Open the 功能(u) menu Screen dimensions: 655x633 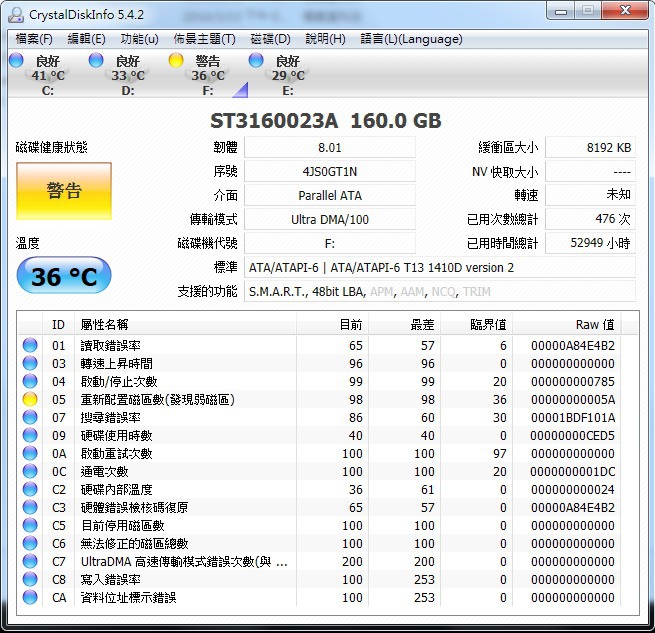(140, 39)
